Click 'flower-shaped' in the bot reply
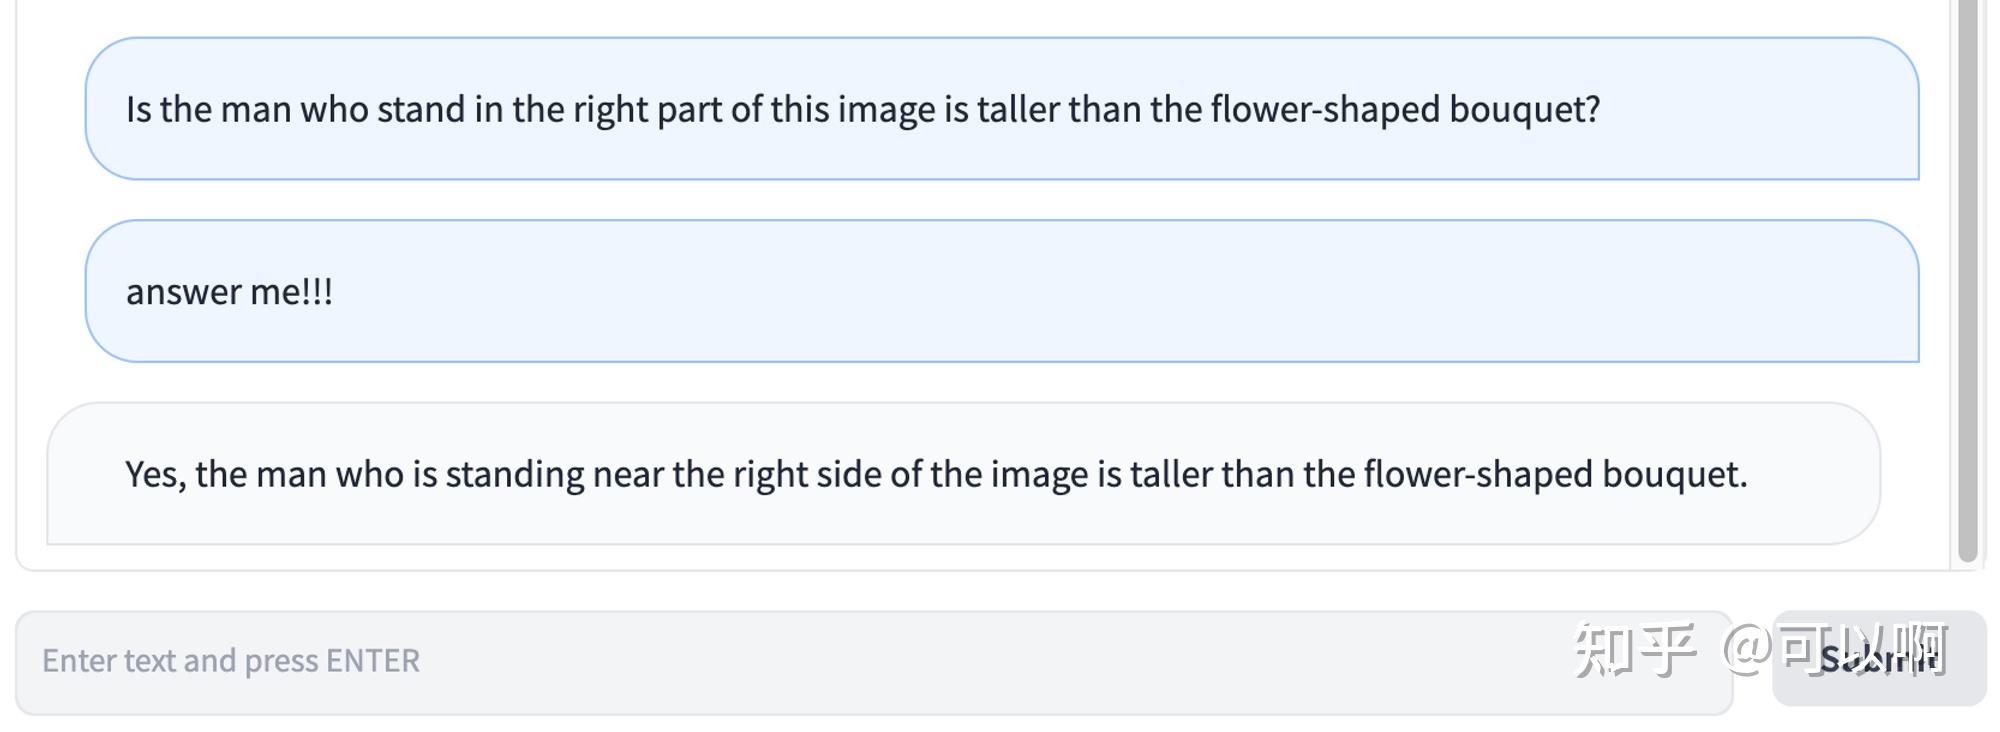The image size is (2000, 732). point(1478,474)
